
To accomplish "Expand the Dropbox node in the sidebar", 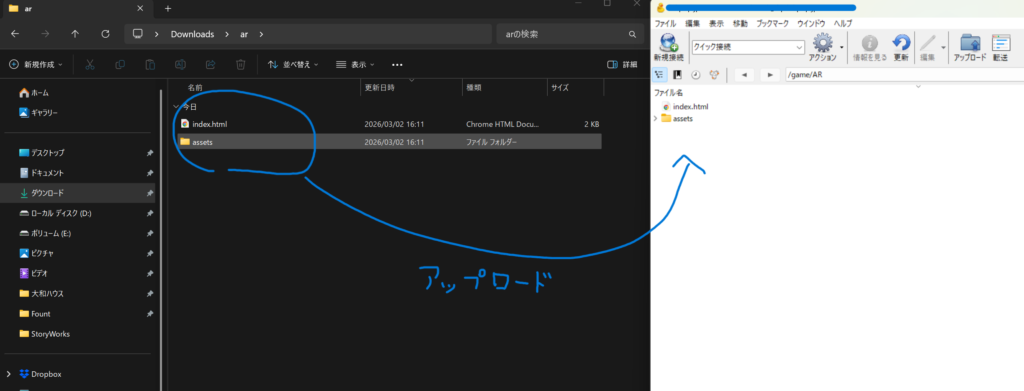I will click(8, 374).
